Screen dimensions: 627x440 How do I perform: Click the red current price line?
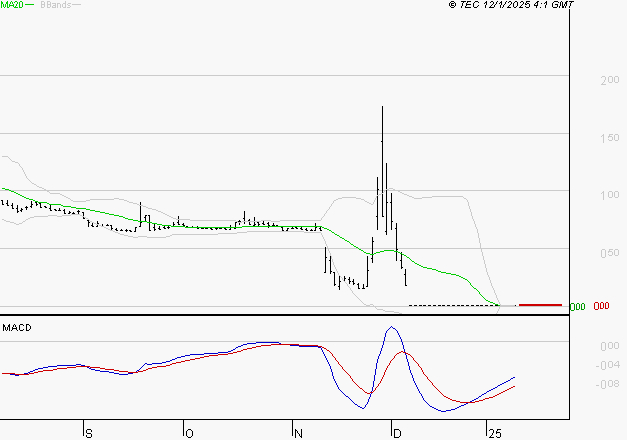point(540,305)
